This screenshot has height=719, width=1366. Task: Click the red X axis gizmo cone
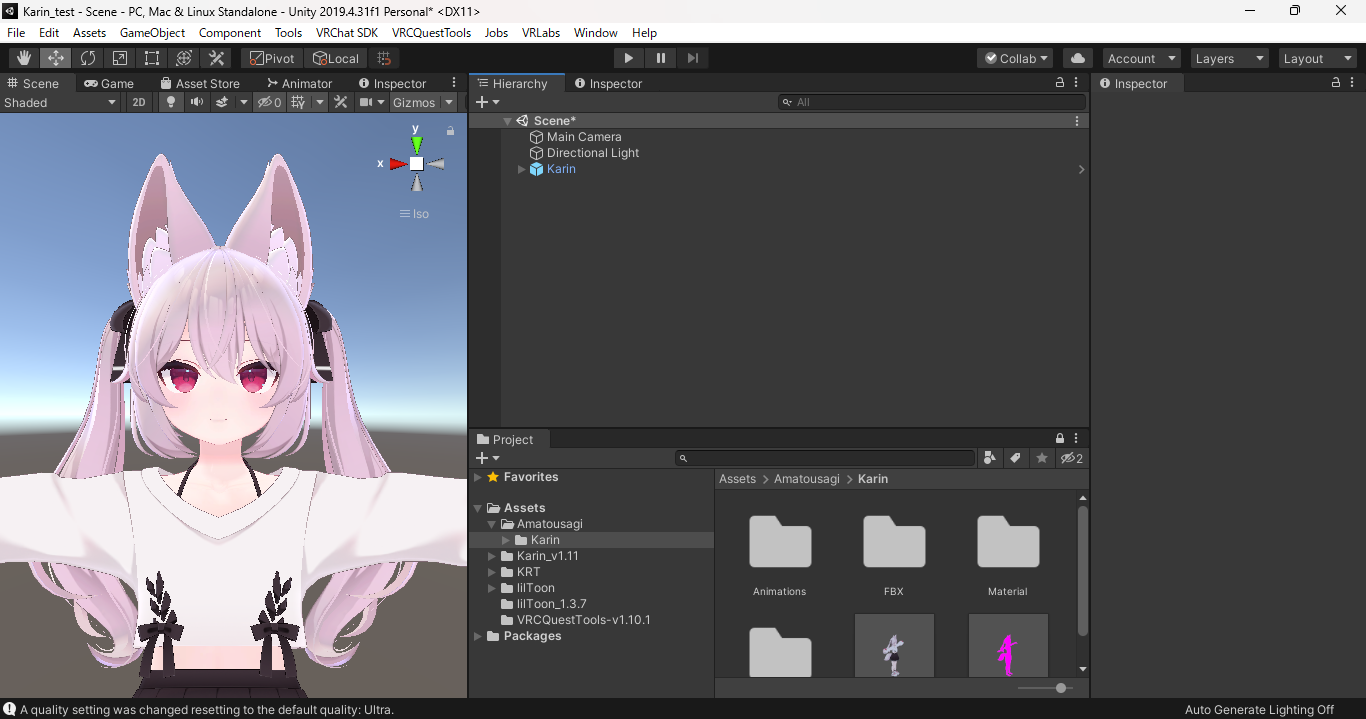point(397,164)
